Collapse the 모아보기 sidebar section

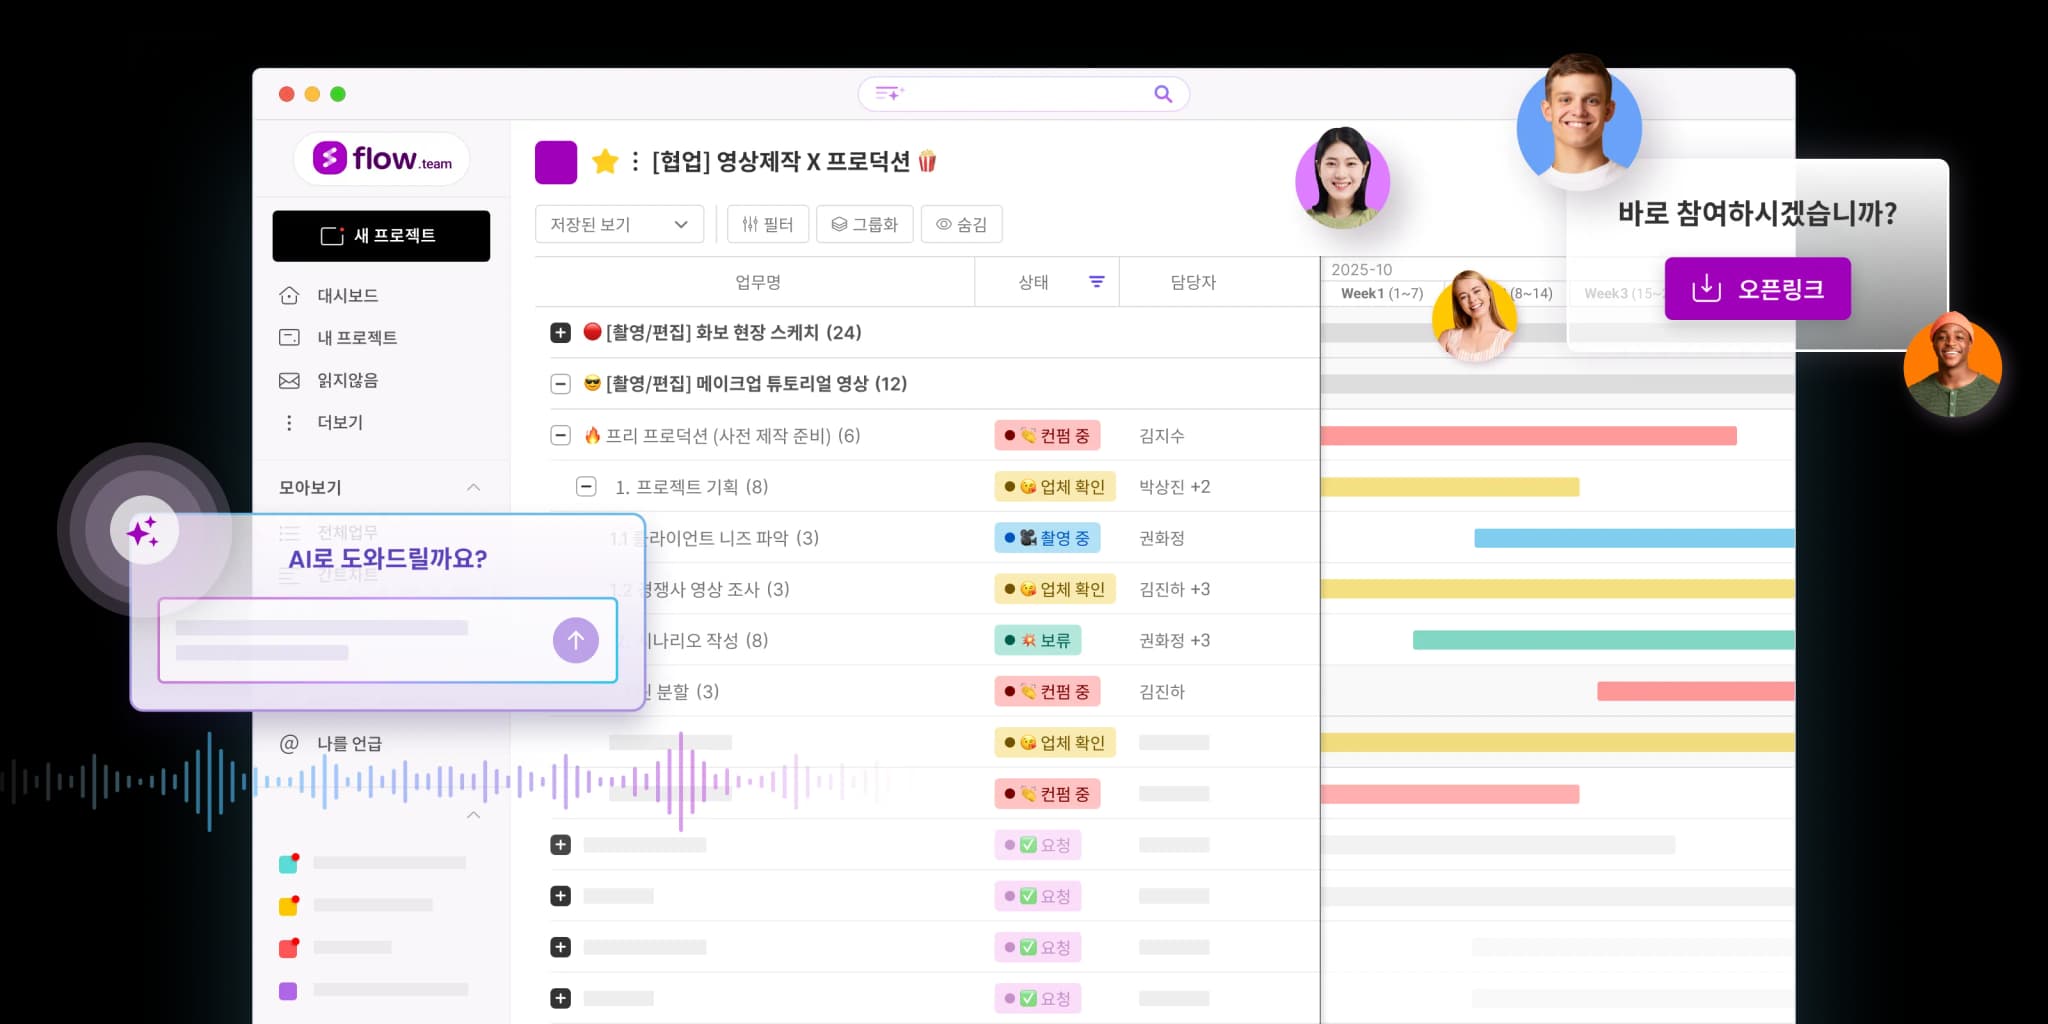pos(473,487)
